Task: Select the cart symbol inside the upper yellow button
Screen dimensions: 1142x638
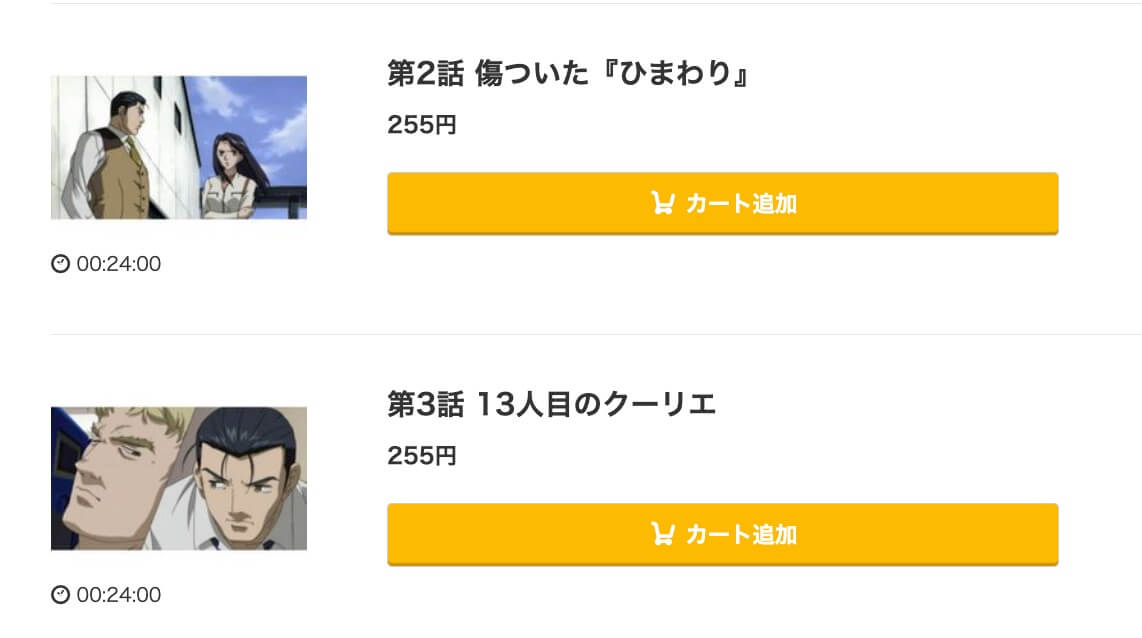Action: [x=663, y=202]
